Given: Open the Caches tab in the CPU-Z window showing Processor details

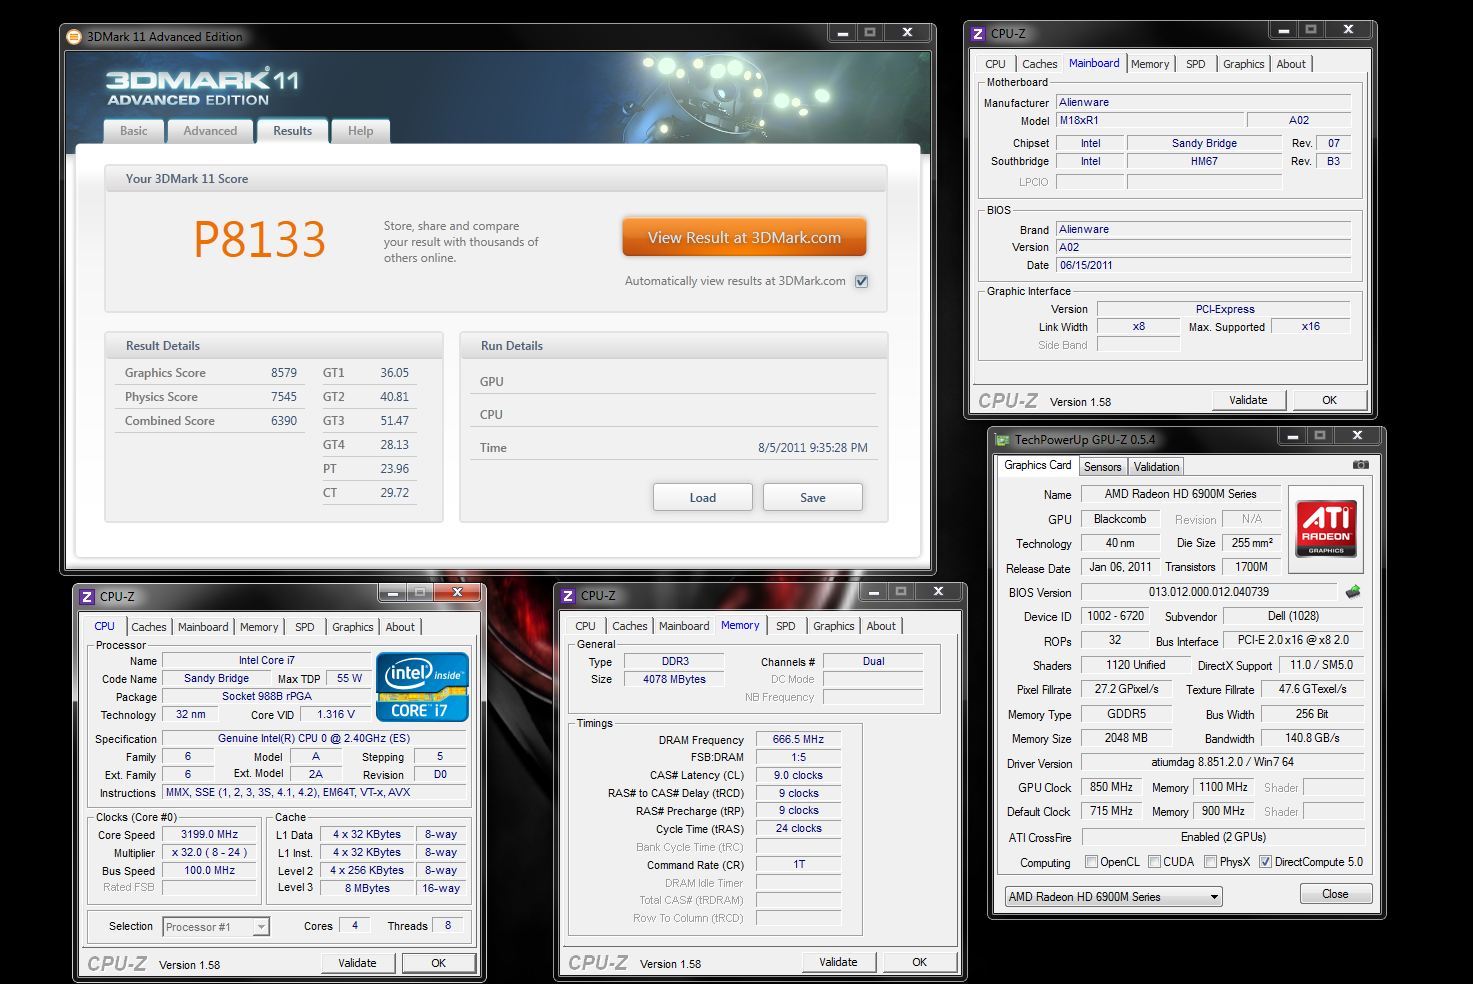Looking at the screenshot, I should (x=149, y=627).
